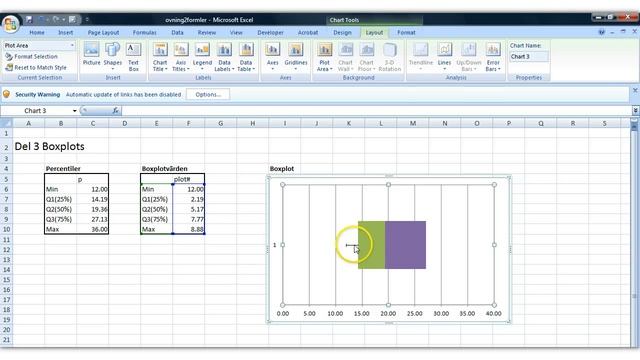Click Reset to Match Style
This screenshot has height=360, width=640.
36,67
